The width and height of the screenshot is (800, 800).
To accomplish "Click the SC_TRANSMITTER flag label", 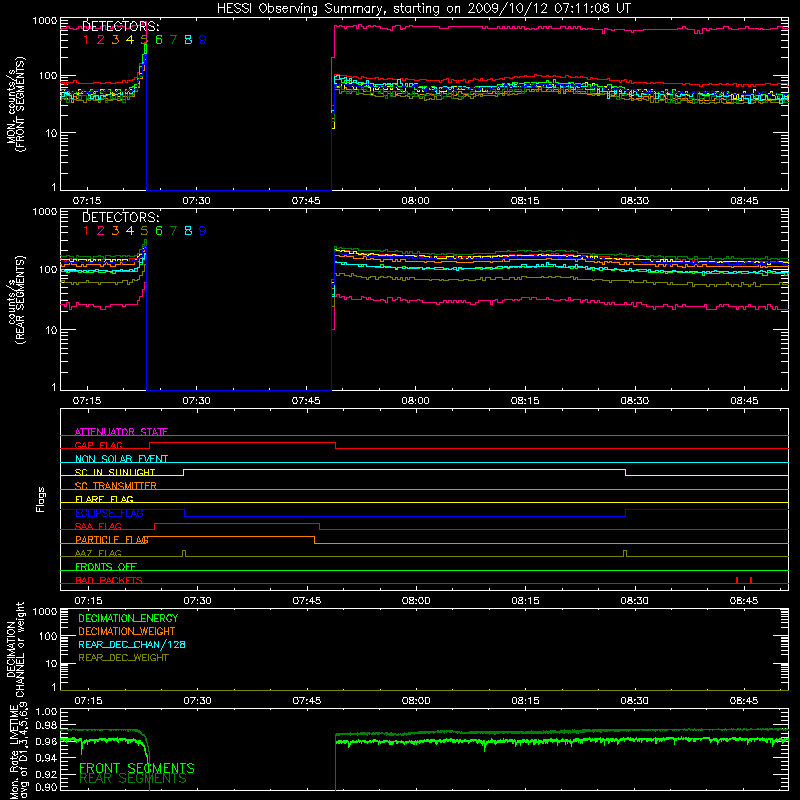I will click(x=115, y=486).
